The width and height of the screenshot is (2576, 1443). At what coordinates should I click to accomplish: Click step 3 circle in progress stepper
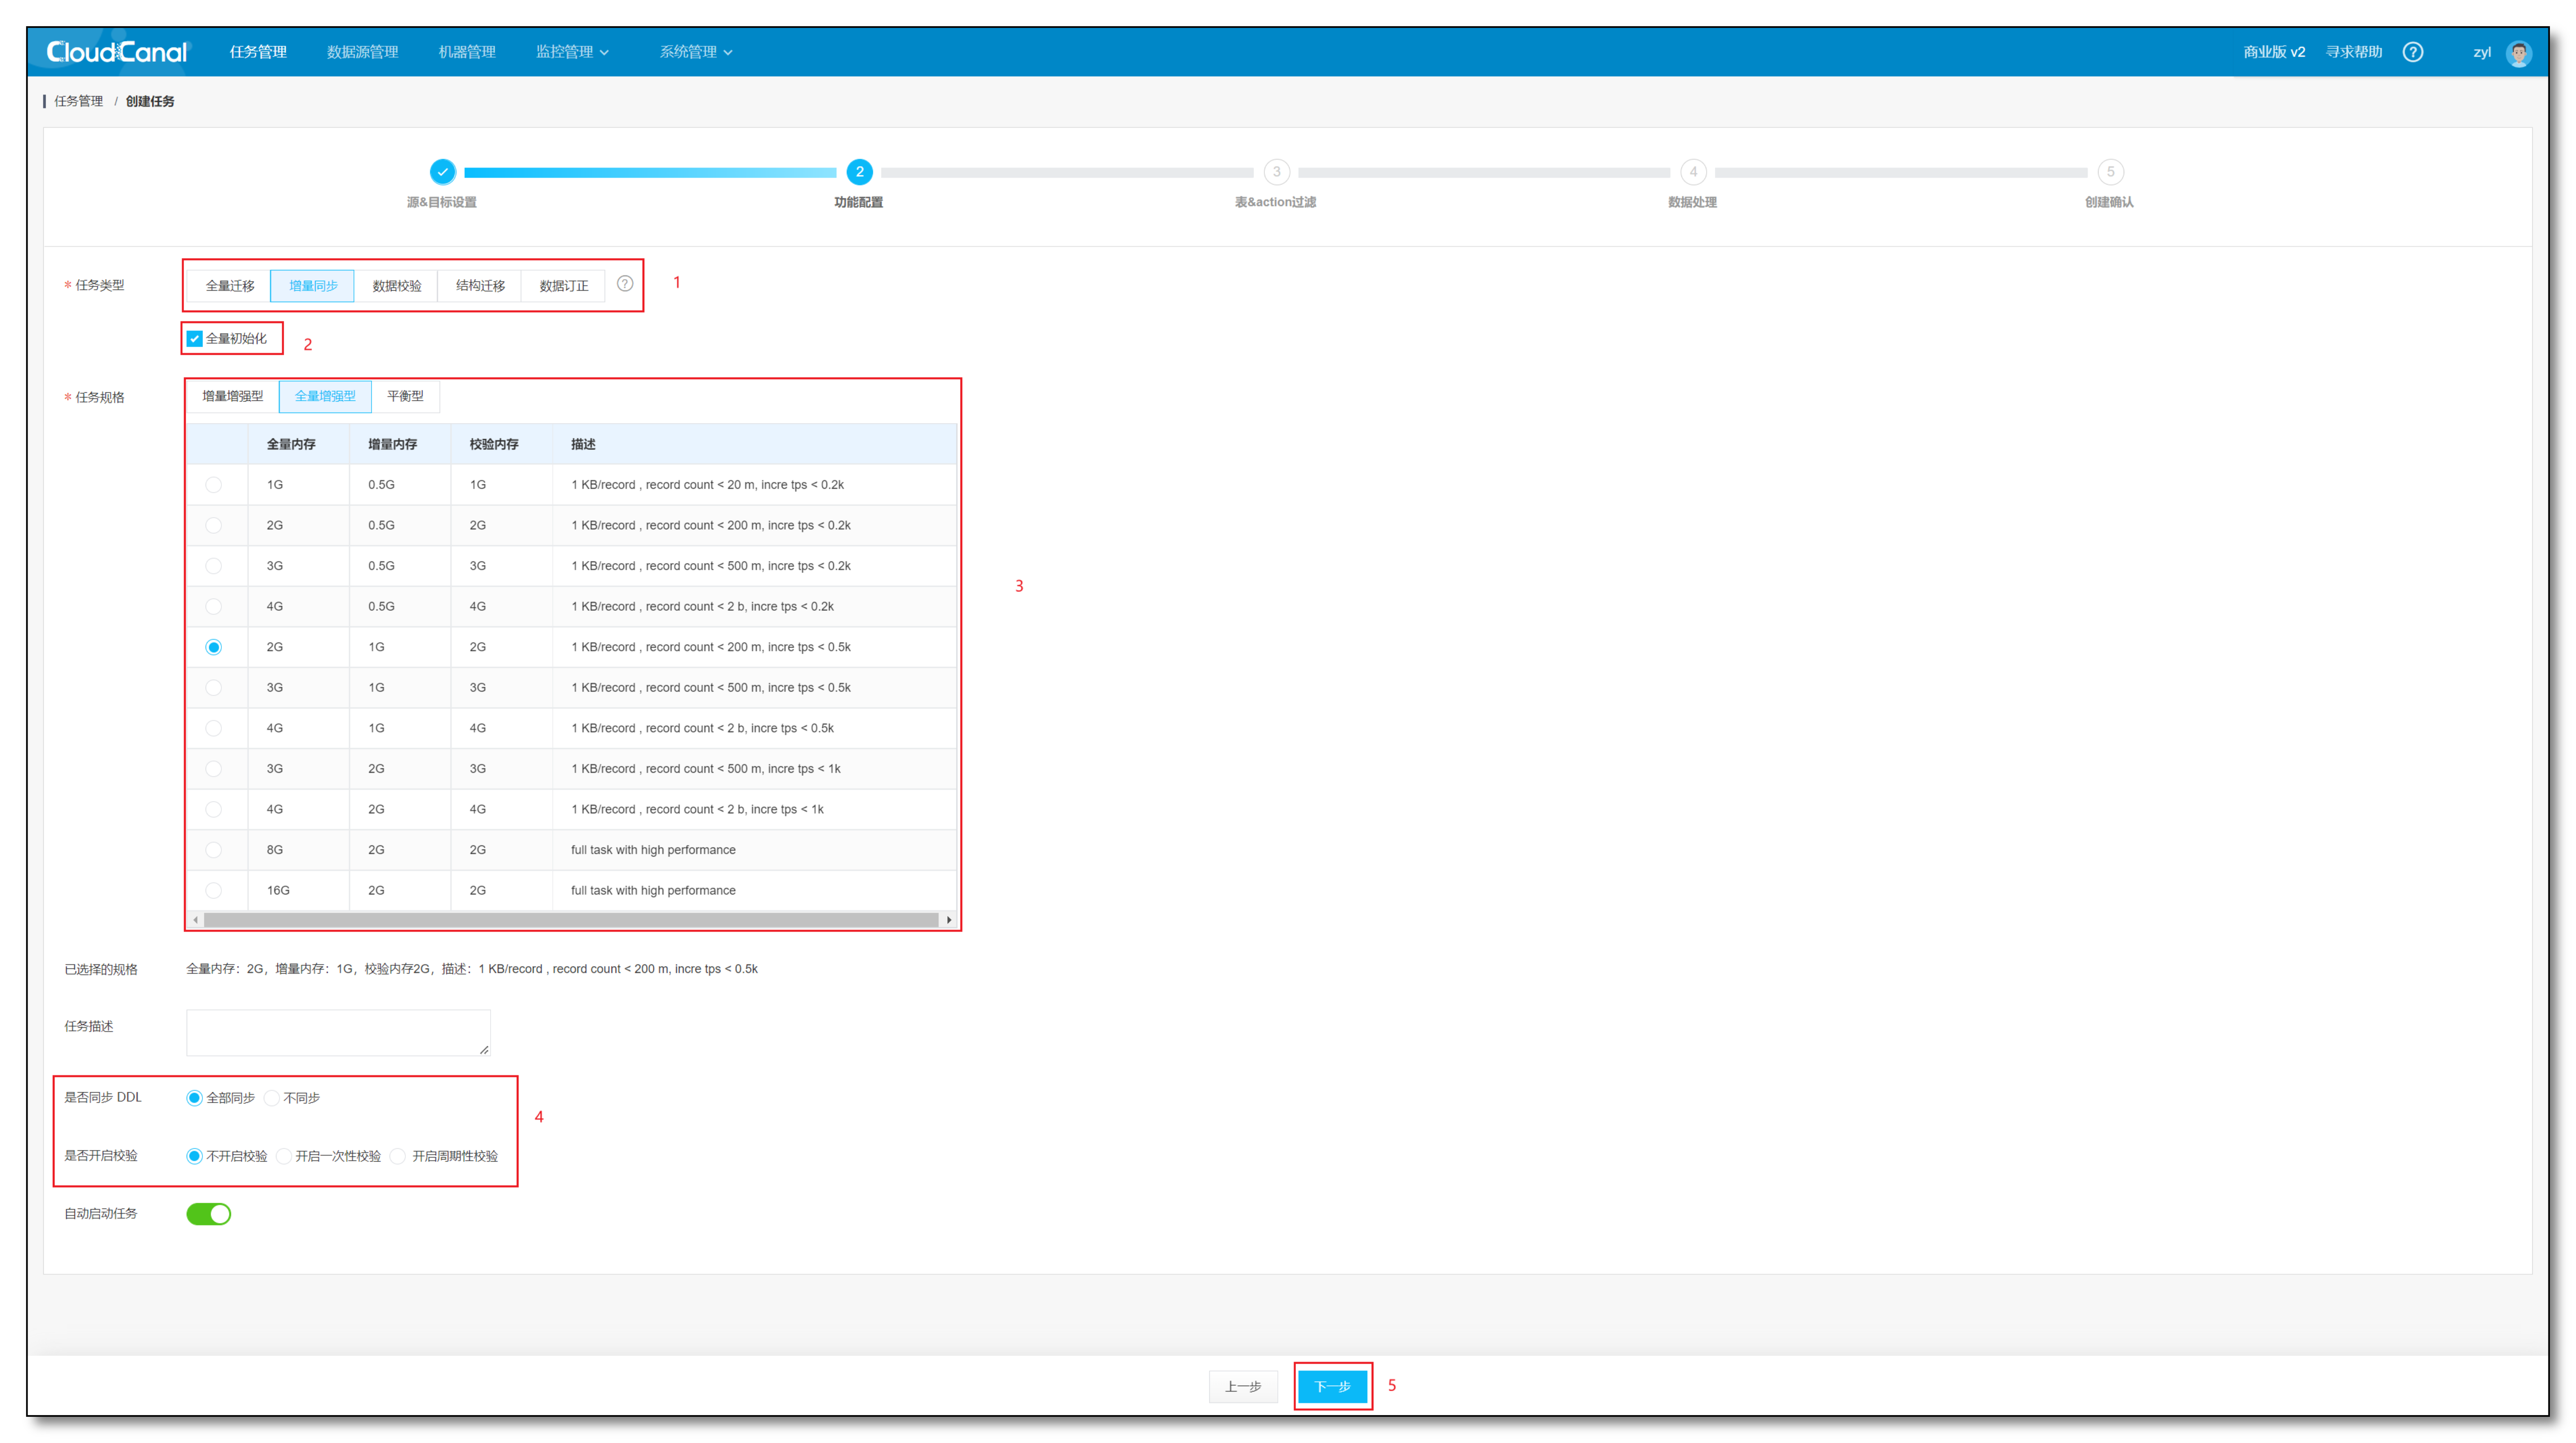click(1276, 172)
